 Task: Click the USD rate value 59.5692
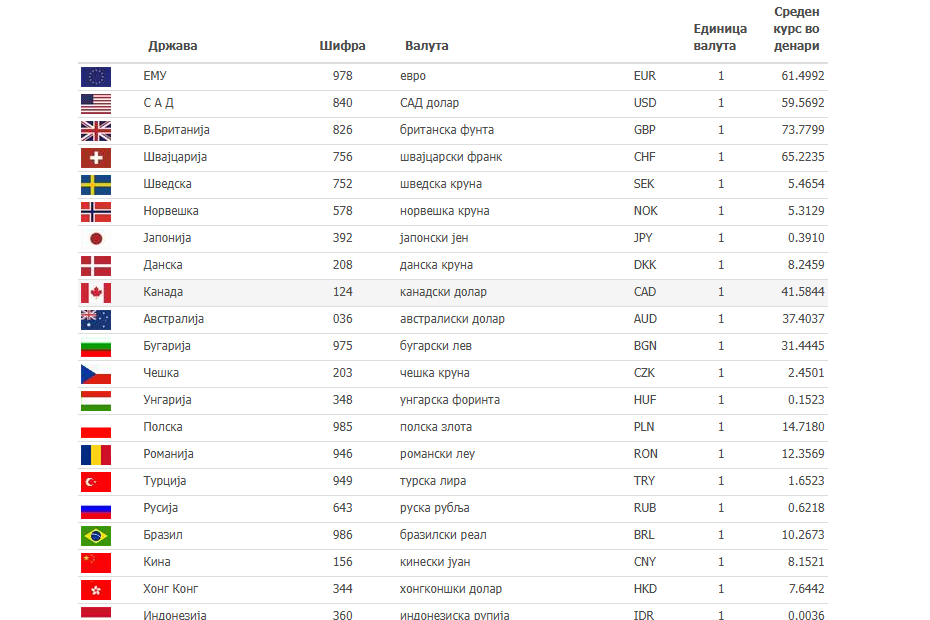803,103
